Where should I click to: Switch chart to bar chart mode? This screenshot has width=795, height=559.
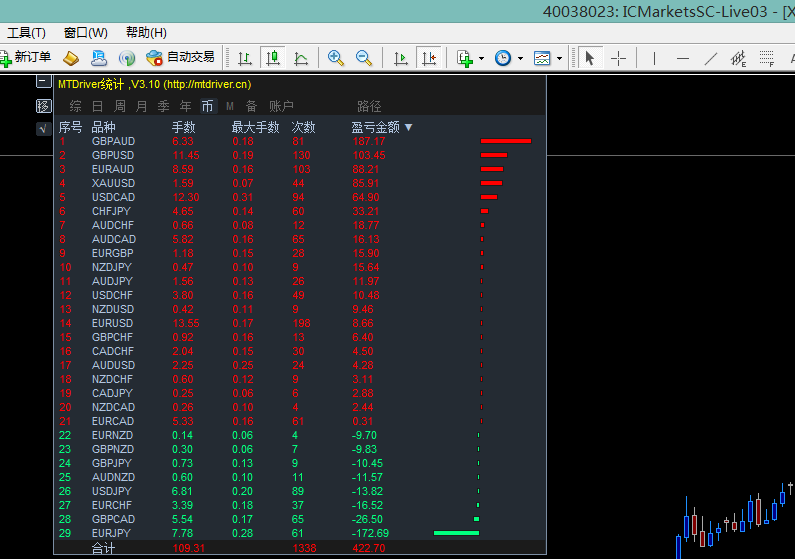[x=245, y=58]
